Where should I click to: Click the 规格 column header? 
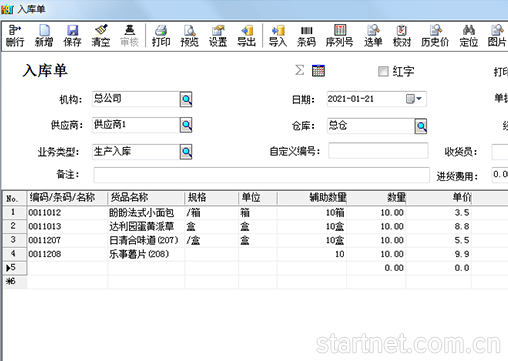[x=211, y=198]
